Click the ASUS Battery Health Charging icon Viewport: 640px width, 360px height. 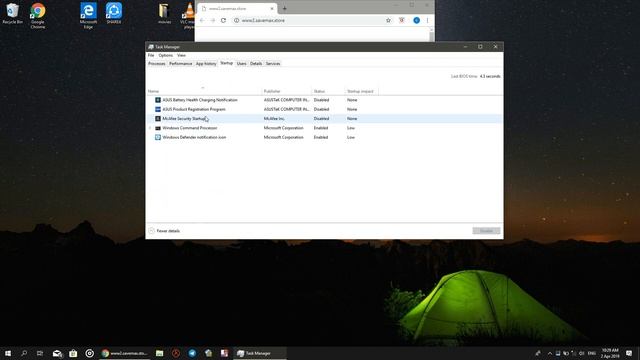click(x=158, y=100)
